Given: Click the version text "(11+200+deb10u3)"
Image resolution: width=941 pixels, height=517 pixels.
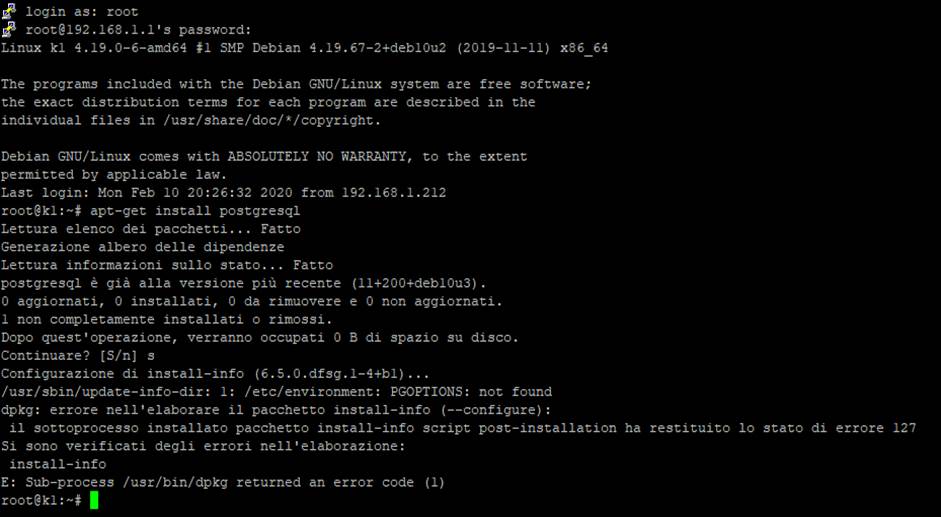Looking at the screenshot, I should coord(435,283).
